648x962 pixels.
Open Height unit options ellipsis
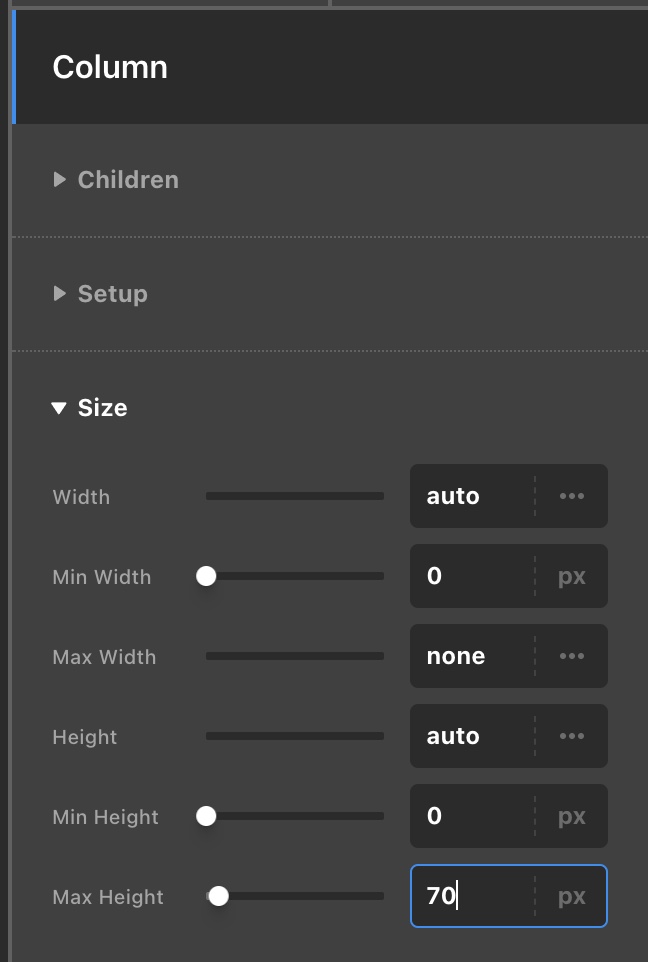coord(572,736)
